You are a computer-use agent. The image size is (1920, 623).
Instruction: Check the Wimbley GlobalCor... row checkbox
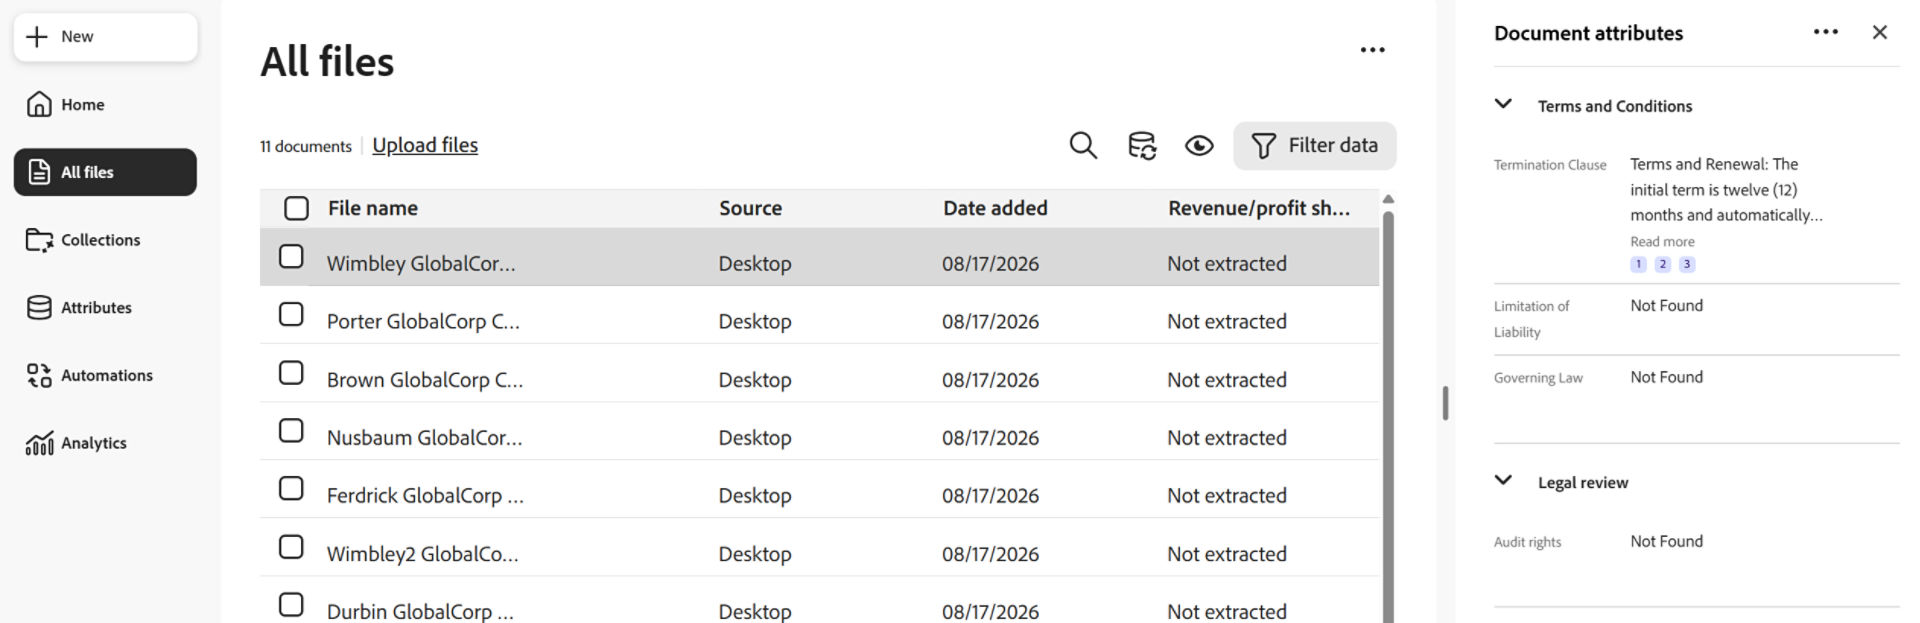pos(291,257)
